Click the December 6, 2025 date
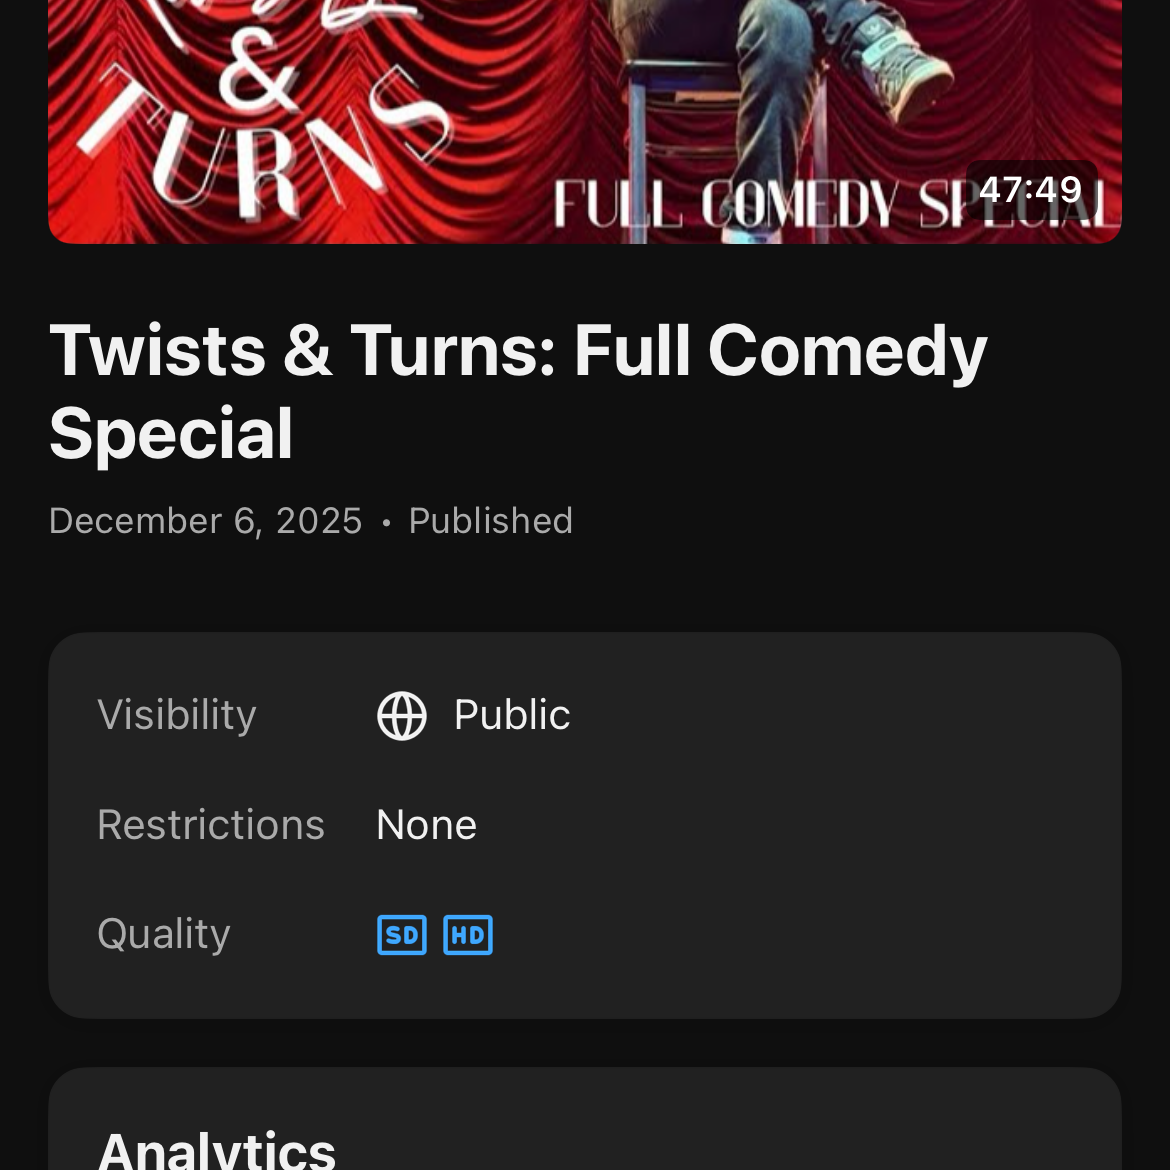Screen dimensions: 1170x1170 (205, 521)
